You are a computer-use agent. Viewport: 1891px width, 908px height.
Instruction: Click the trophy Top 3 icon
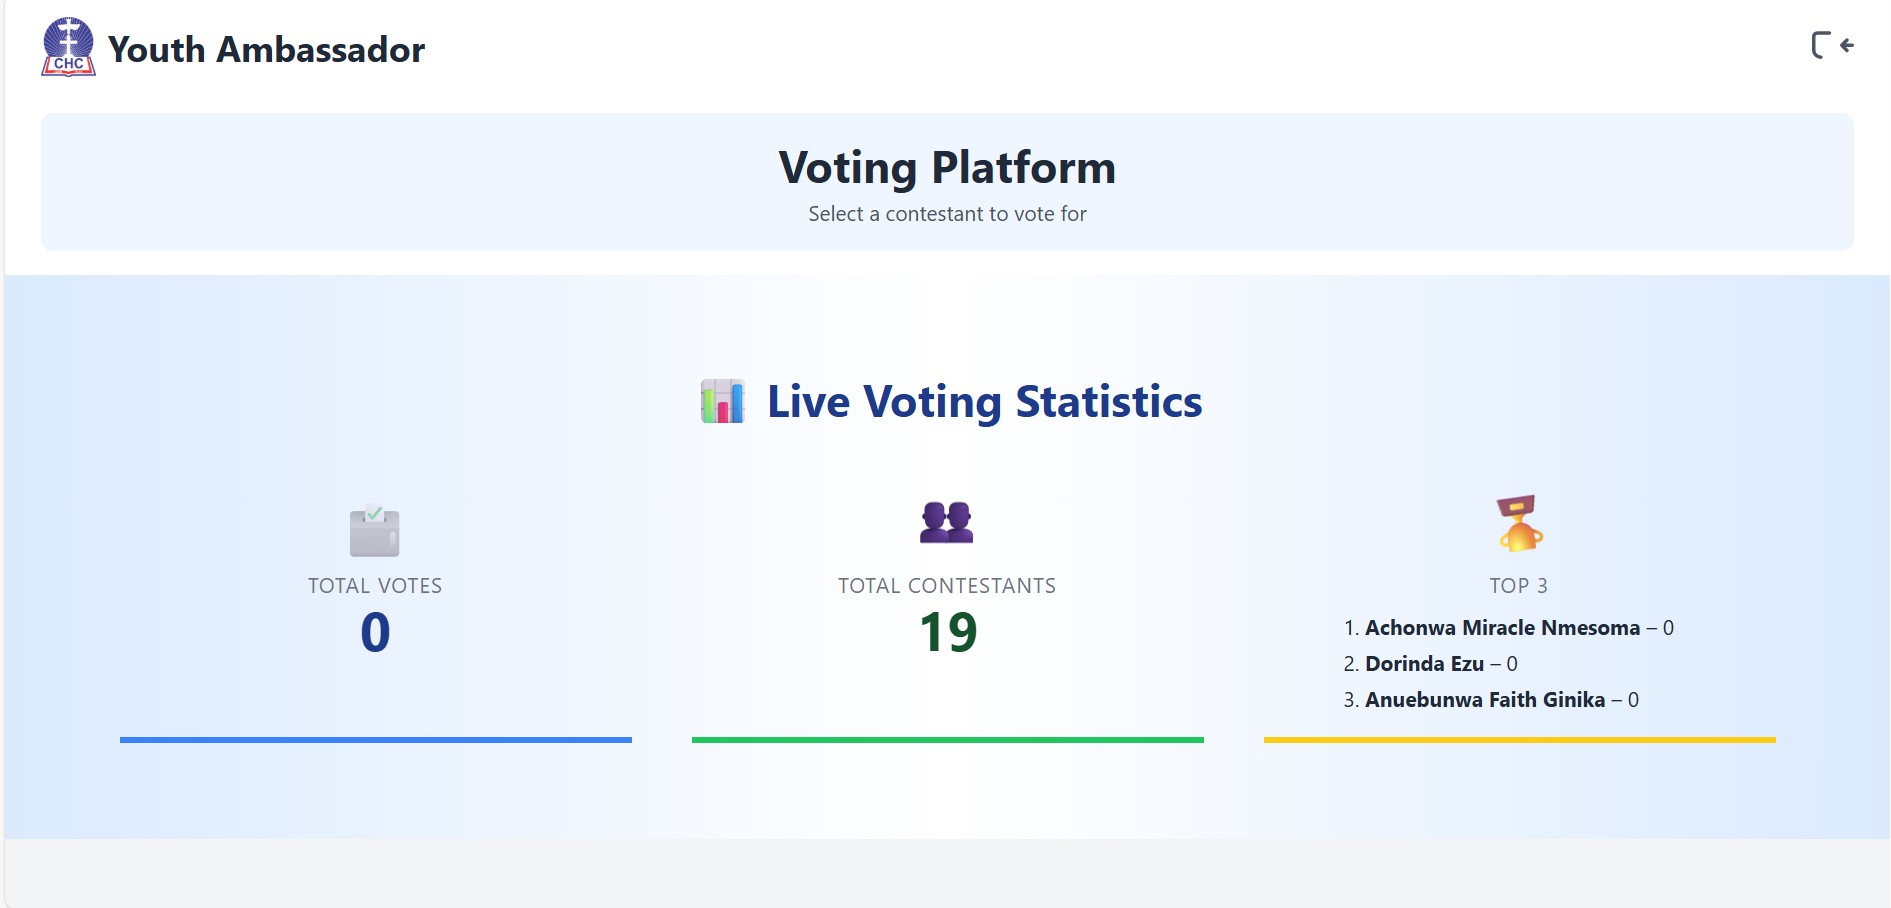[x=1519, y=523]
